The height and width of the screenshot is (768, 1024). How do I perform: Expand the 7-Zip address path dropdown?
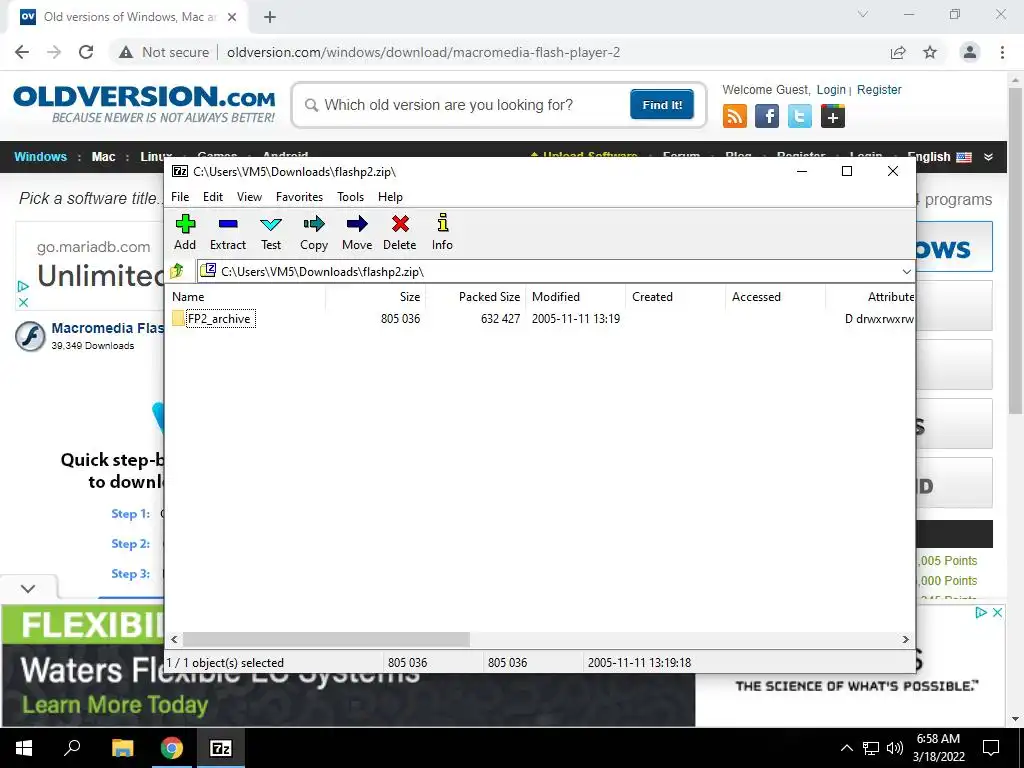pyautogui.click(x=906, y=272)
